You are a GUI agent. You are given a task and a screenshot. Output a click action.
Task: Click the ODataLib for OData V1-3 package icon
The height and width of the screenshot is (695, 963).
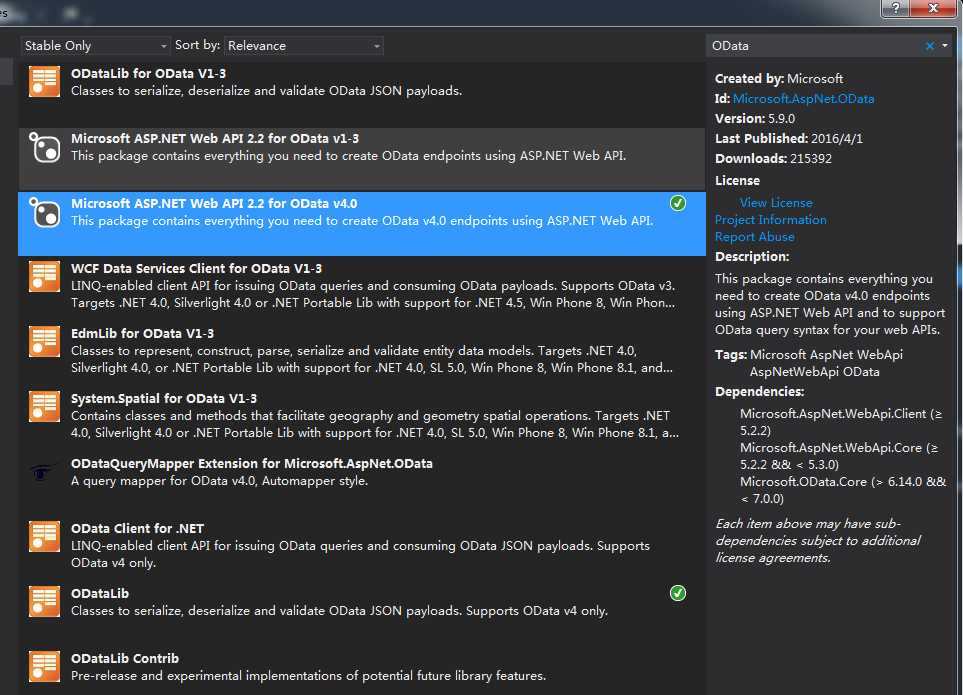(44, 82)
